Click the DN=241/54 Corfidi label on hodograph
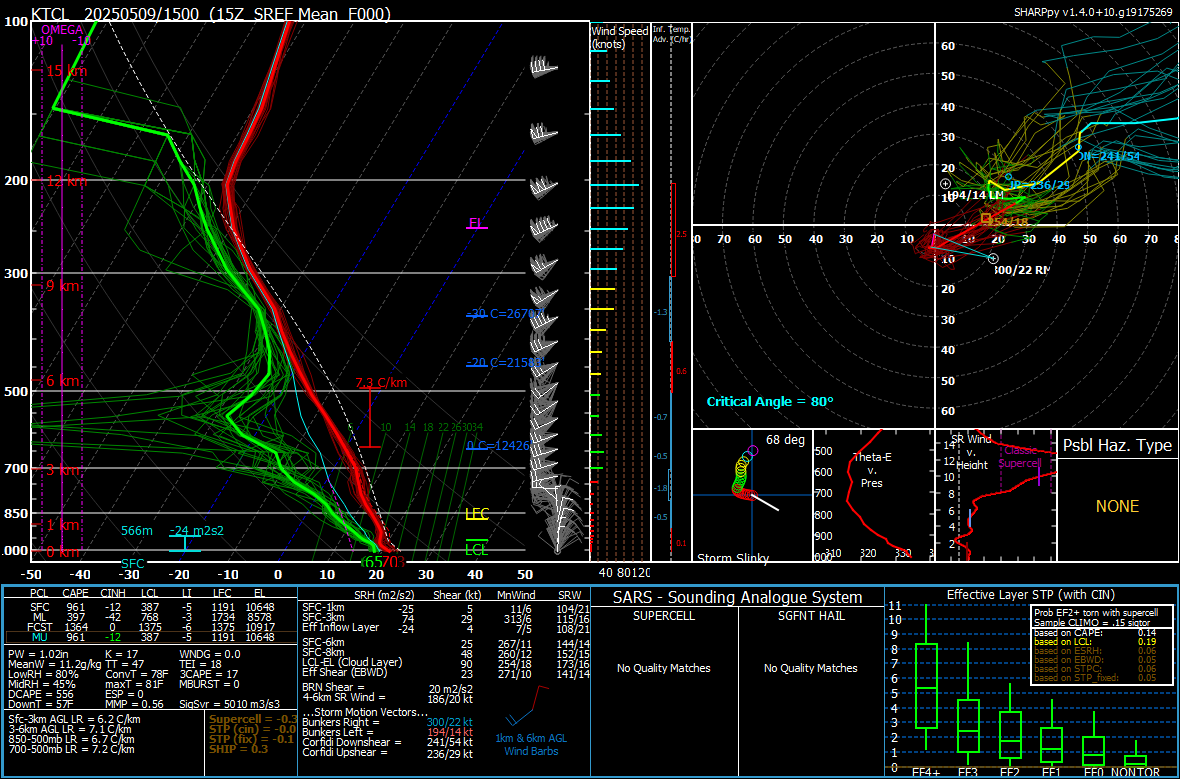 pos(1109,157)
